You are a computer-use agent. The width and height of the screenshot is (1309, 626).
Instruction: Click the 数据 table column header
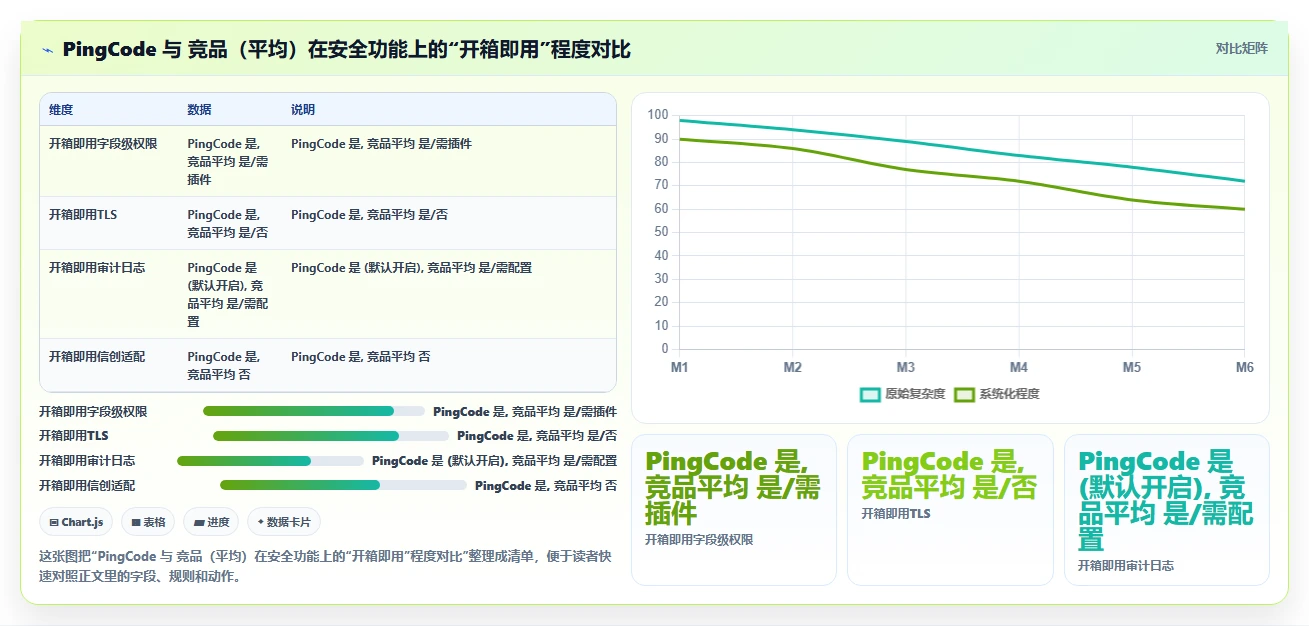pos(199,109)
